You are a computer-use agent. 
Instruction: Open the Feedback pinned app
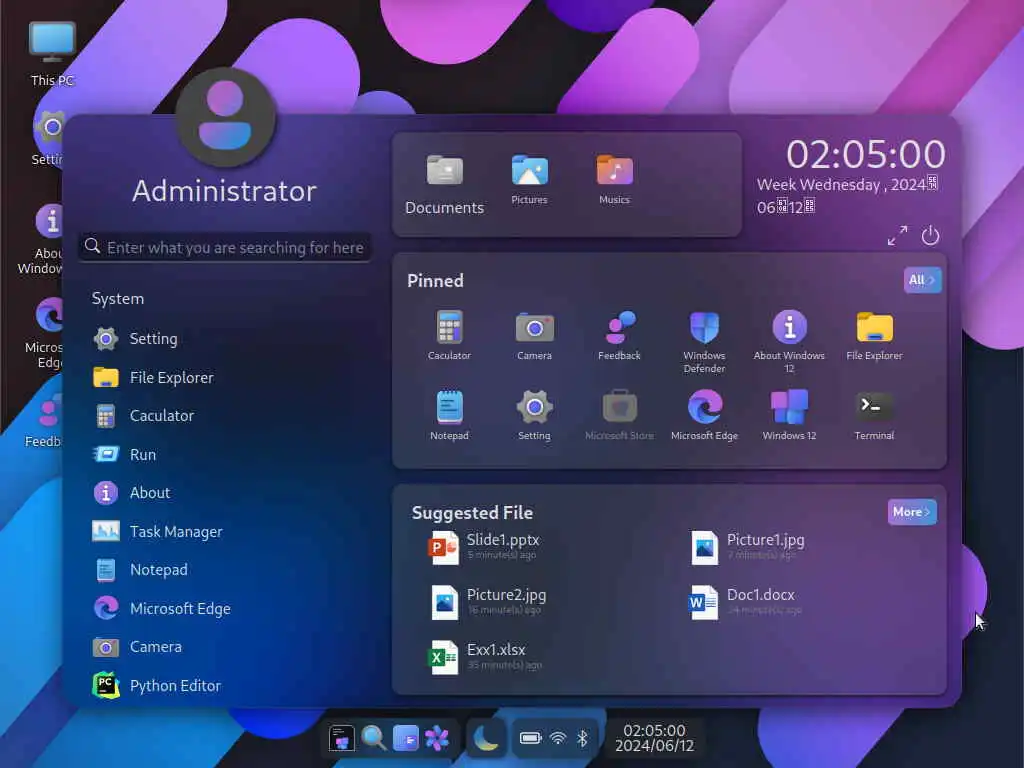point(619,336)
